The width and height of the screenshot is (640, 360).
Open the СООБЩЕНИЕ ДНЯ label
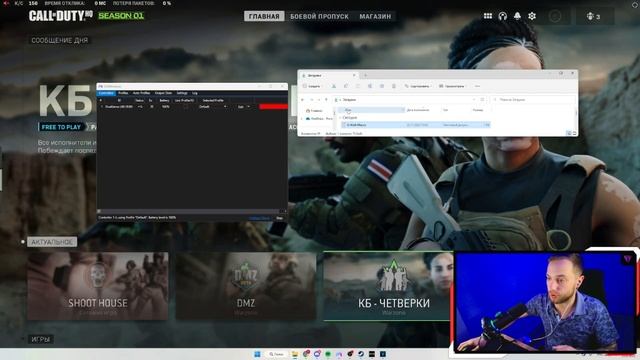[x=60, y=40]
